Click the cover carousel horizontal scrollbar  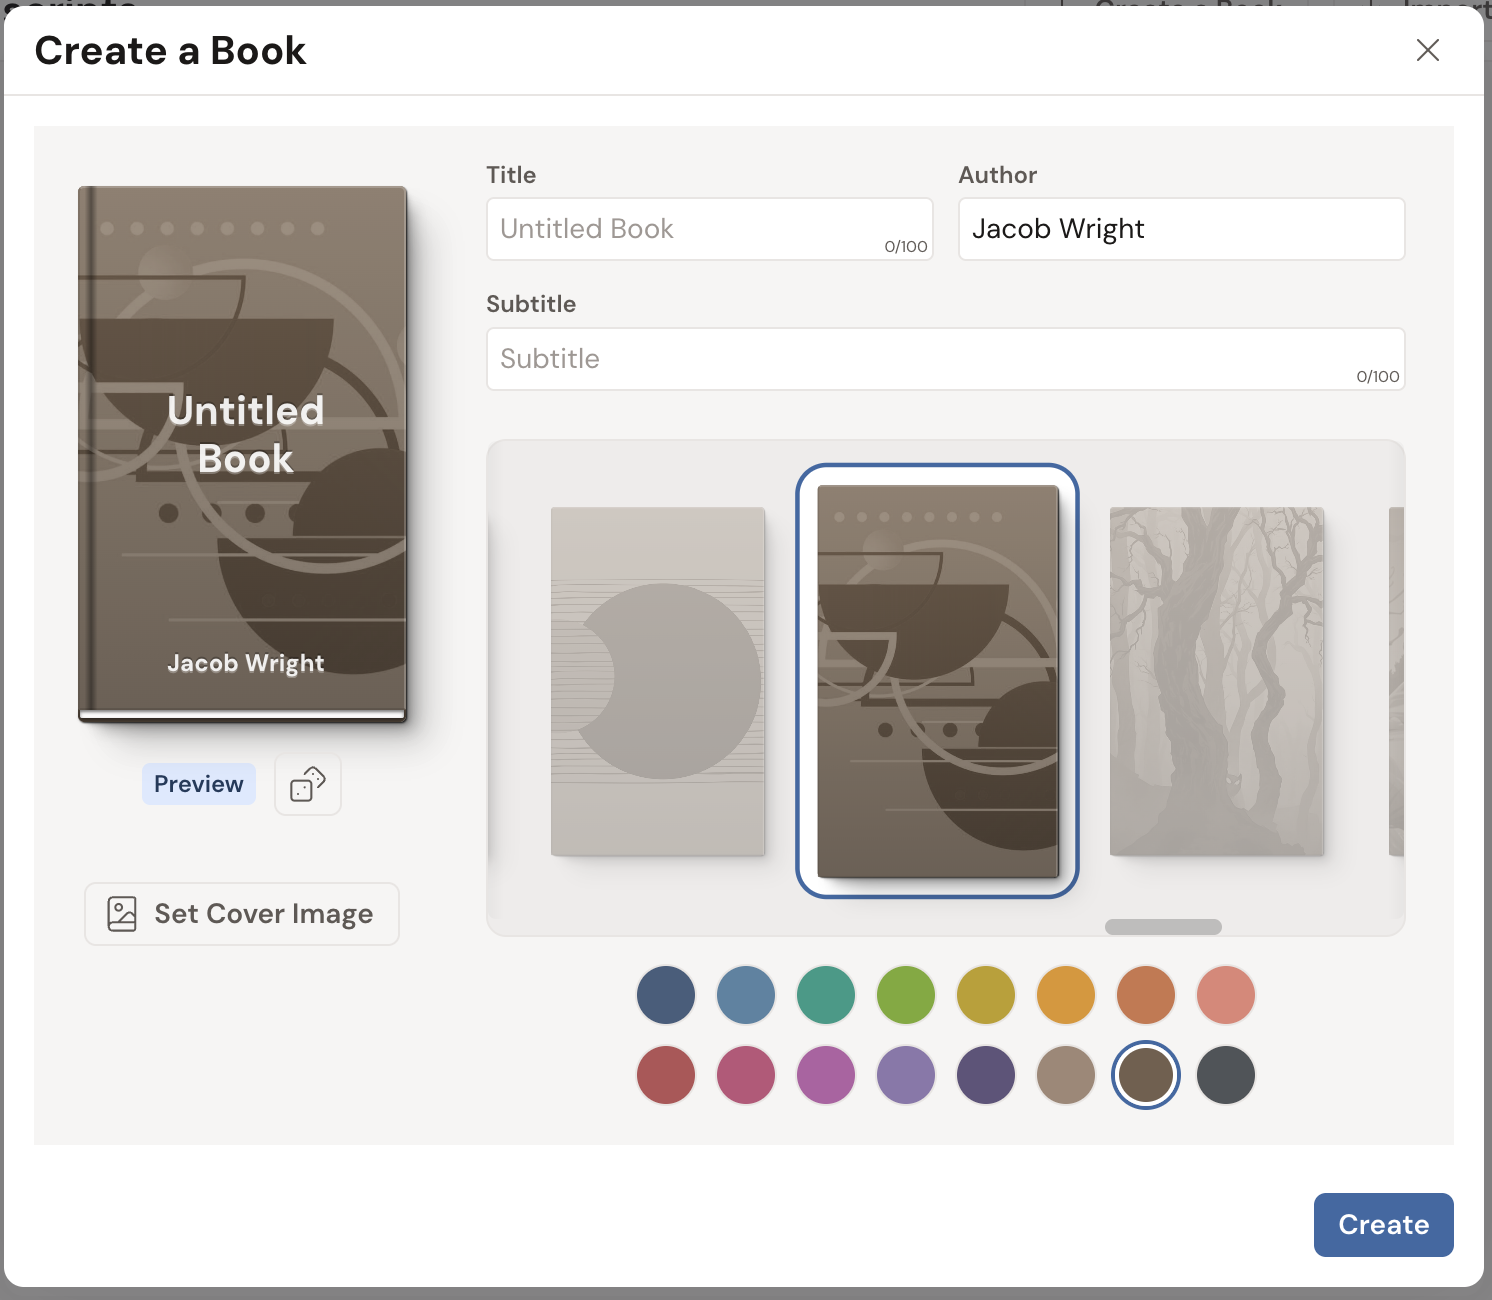(x=1163, y=927)
